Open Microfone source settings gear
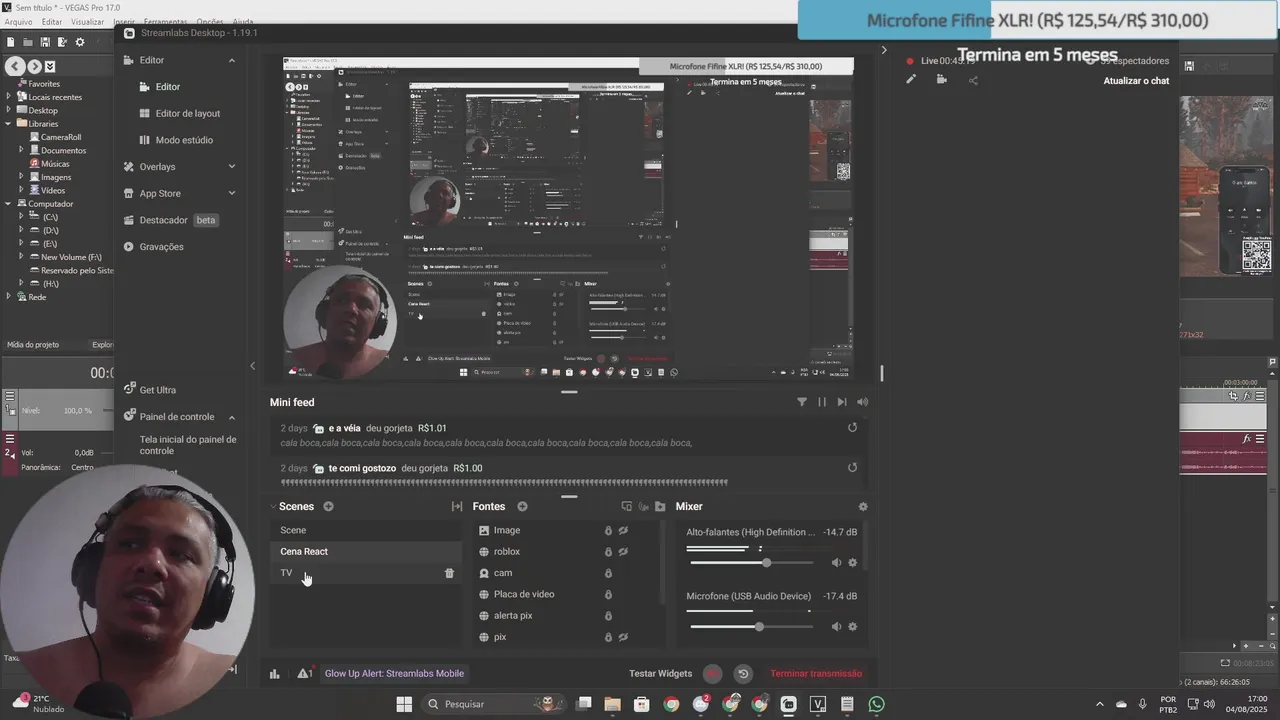Screen dimensions: 1280x720 point(853,627)
